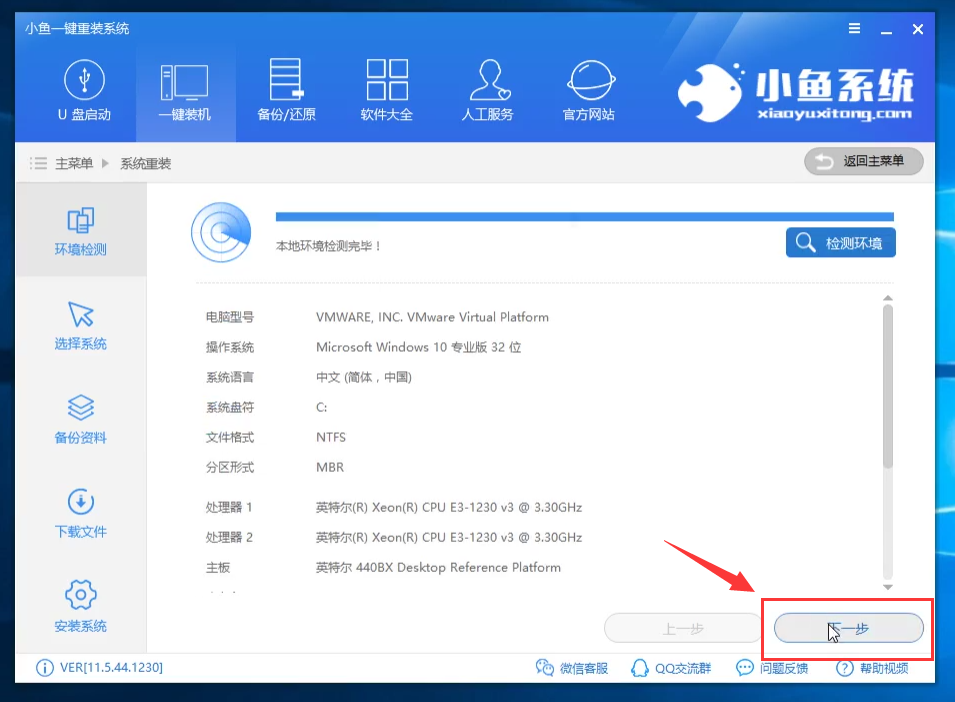Go to the 选择系统 system selection step
This screenshot has height=702, width=955.
click(80, 325)
